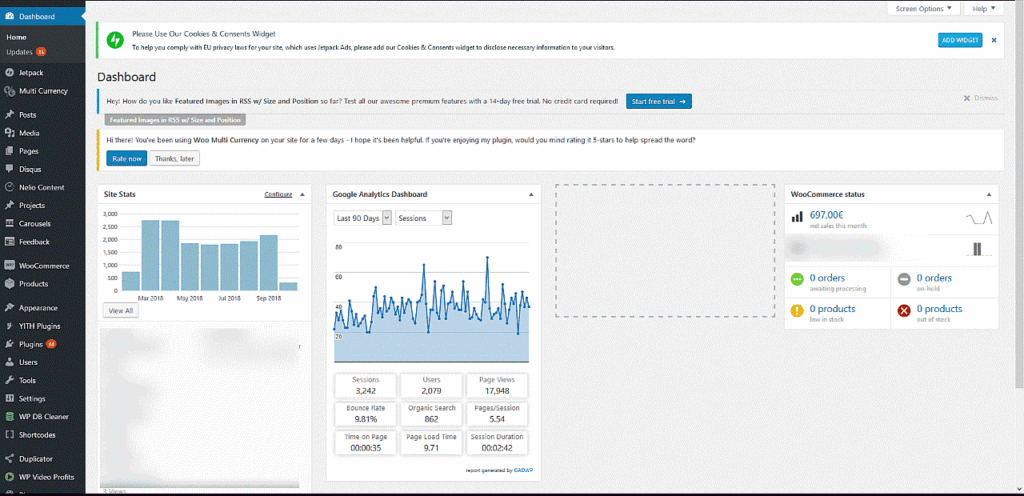This screenshot has height=496, width=1024.
Task: Click the Disqus comment bubble icon
Action: pos(9,169)
